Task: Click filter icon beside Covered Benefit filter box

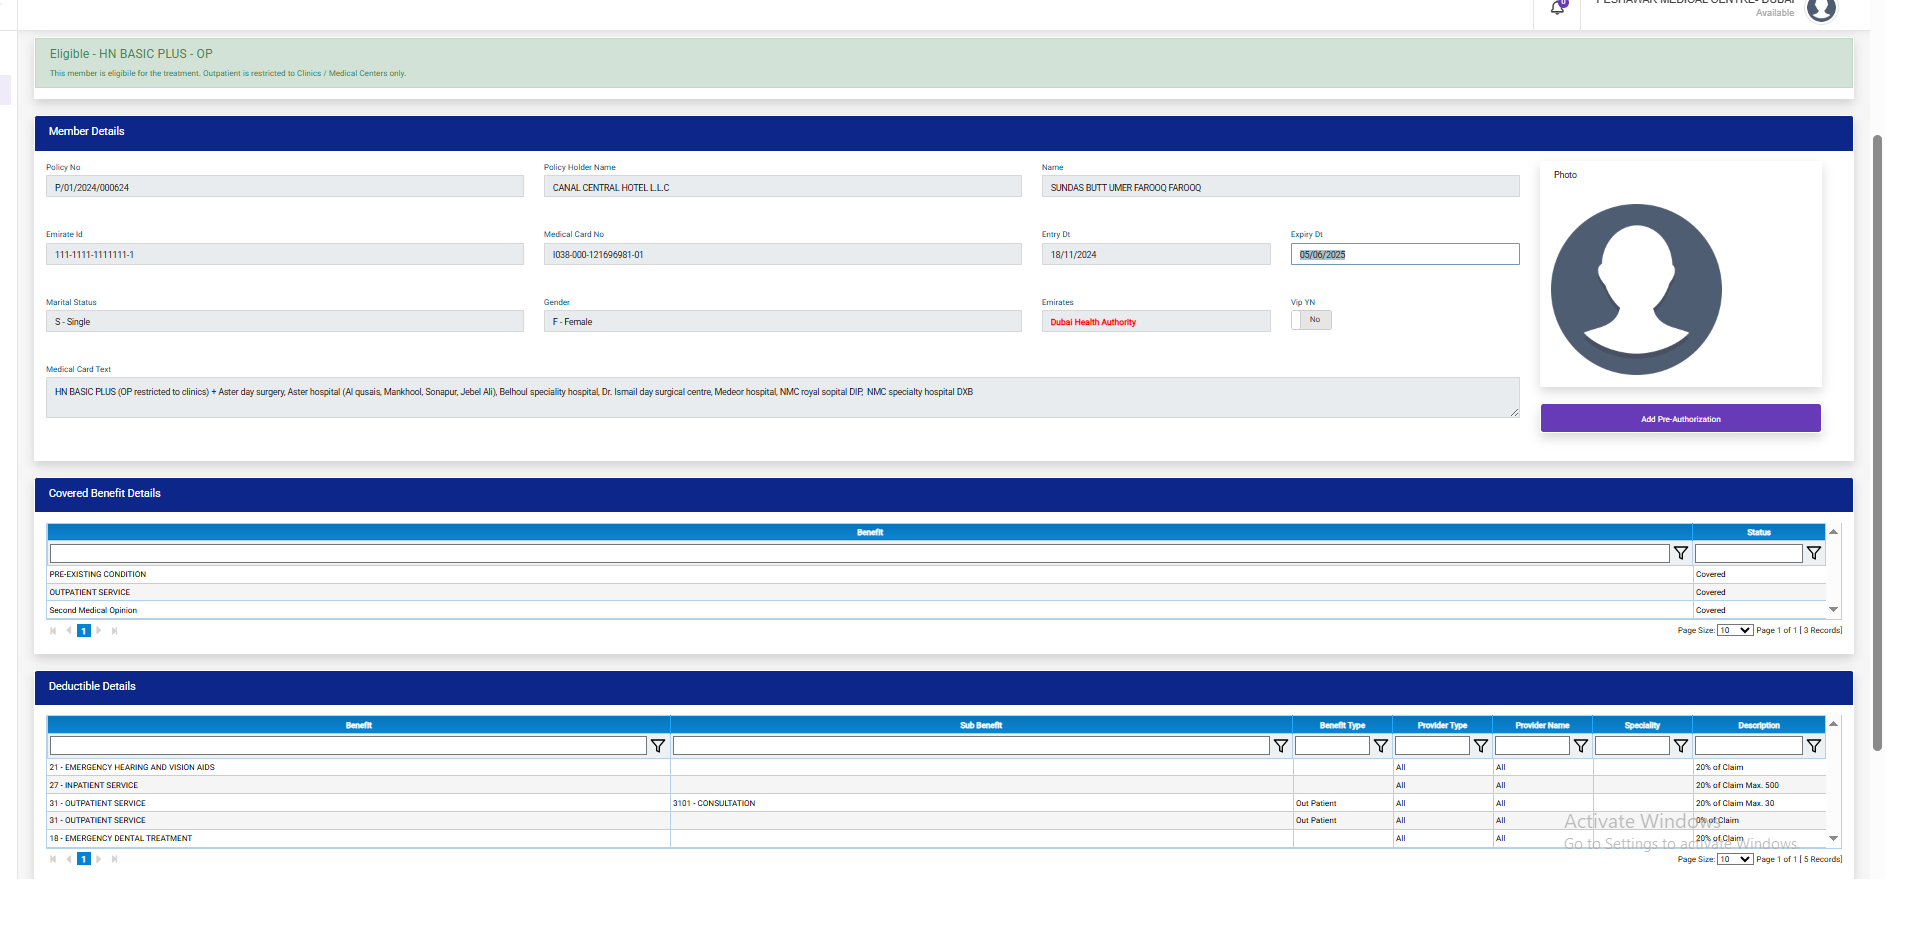Action: point(1681,553)
